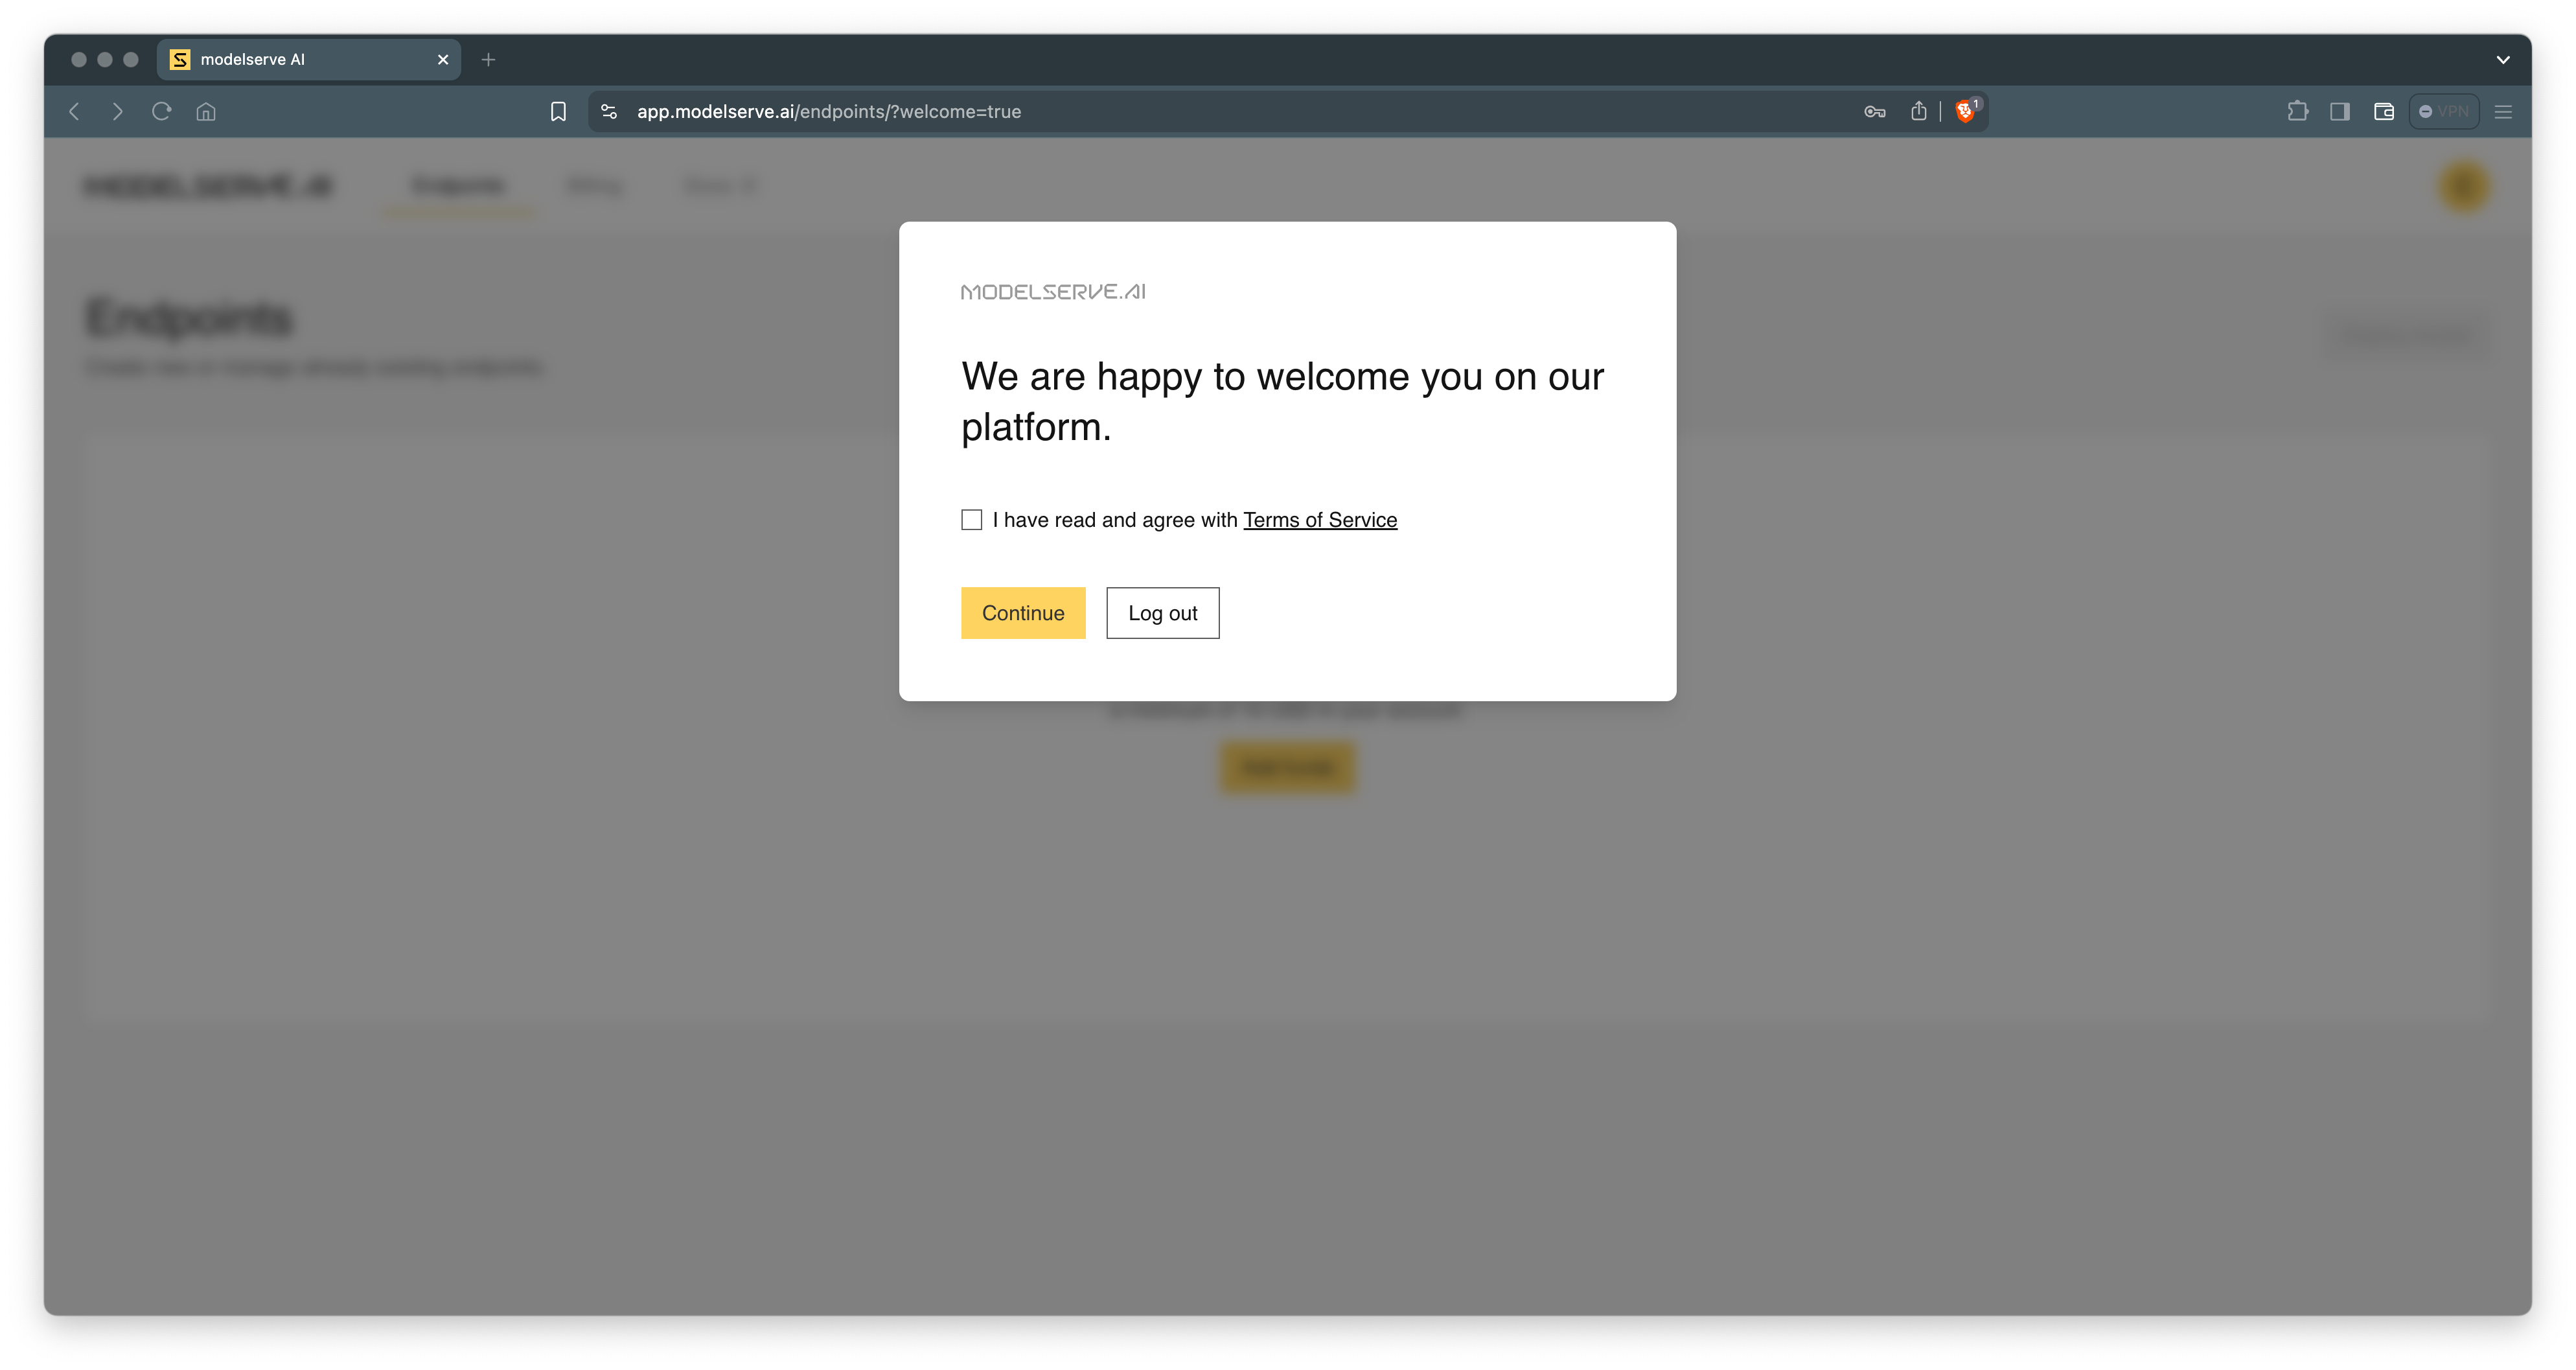Go back with the browser back arrow
Screen dimensions: 2576x1370
[x=74, y=111]
